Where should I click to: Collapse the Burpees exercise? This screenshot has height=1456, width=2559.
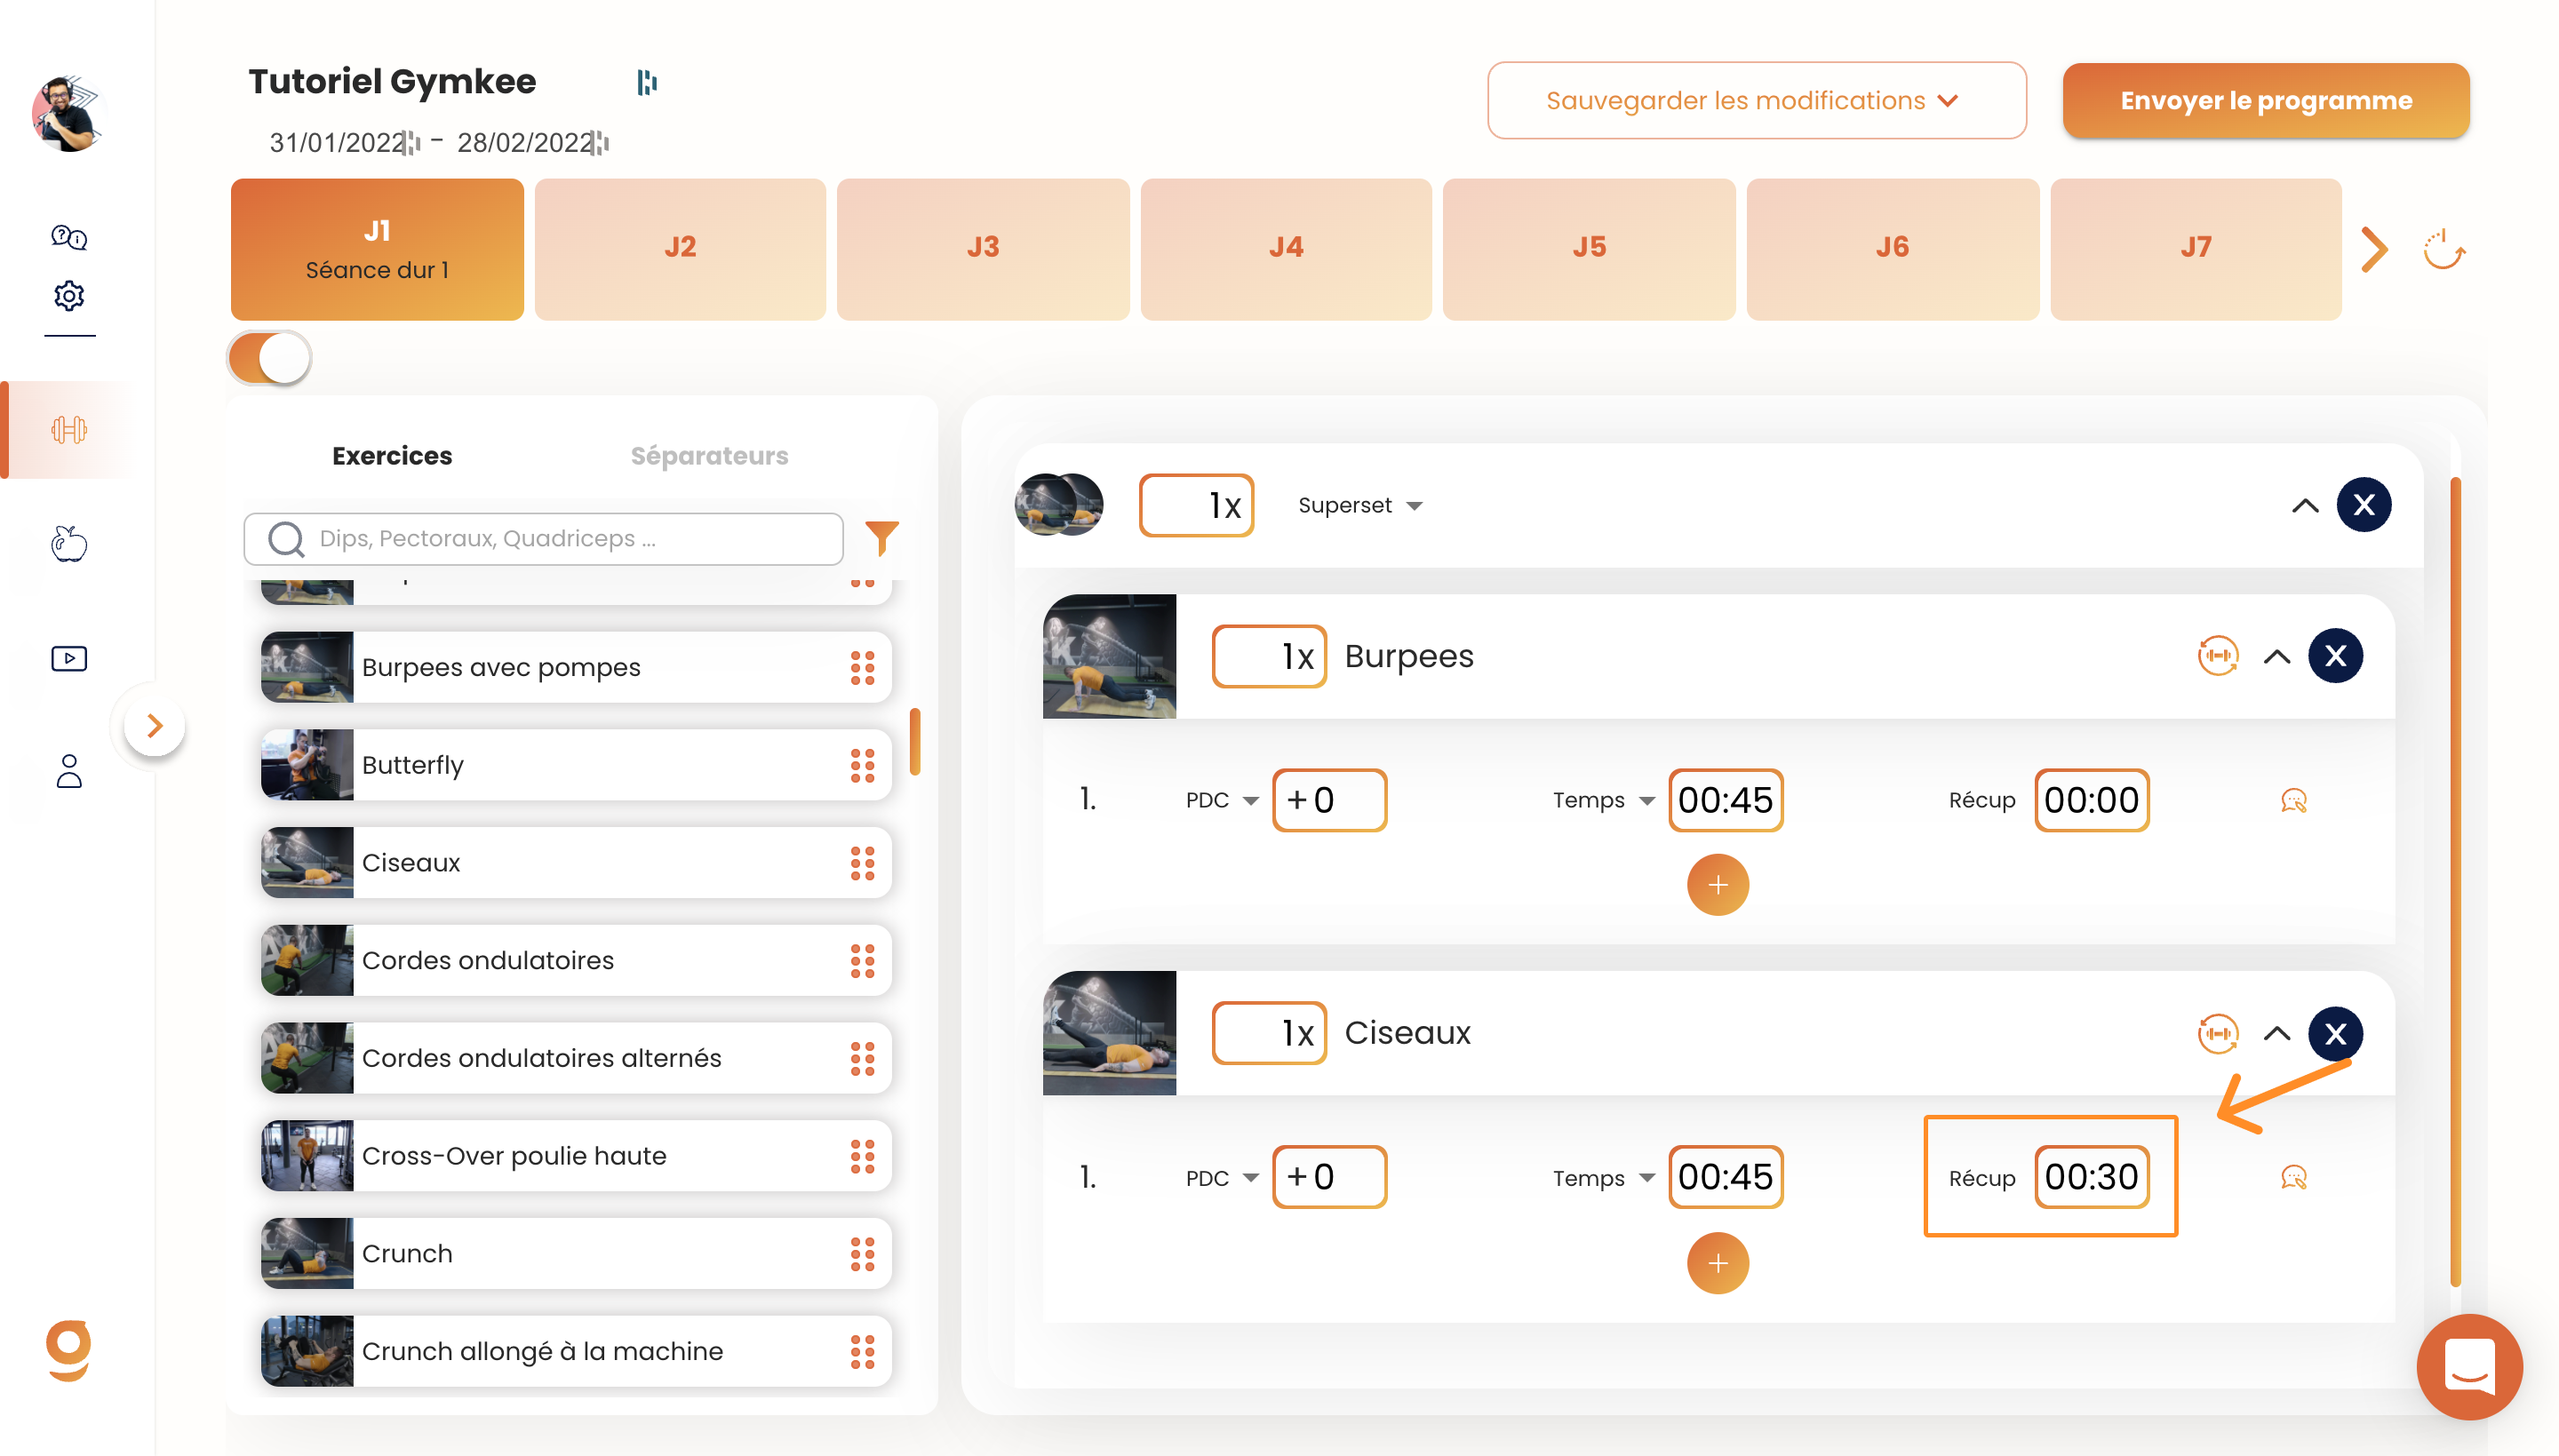(x=2277, y=656)
